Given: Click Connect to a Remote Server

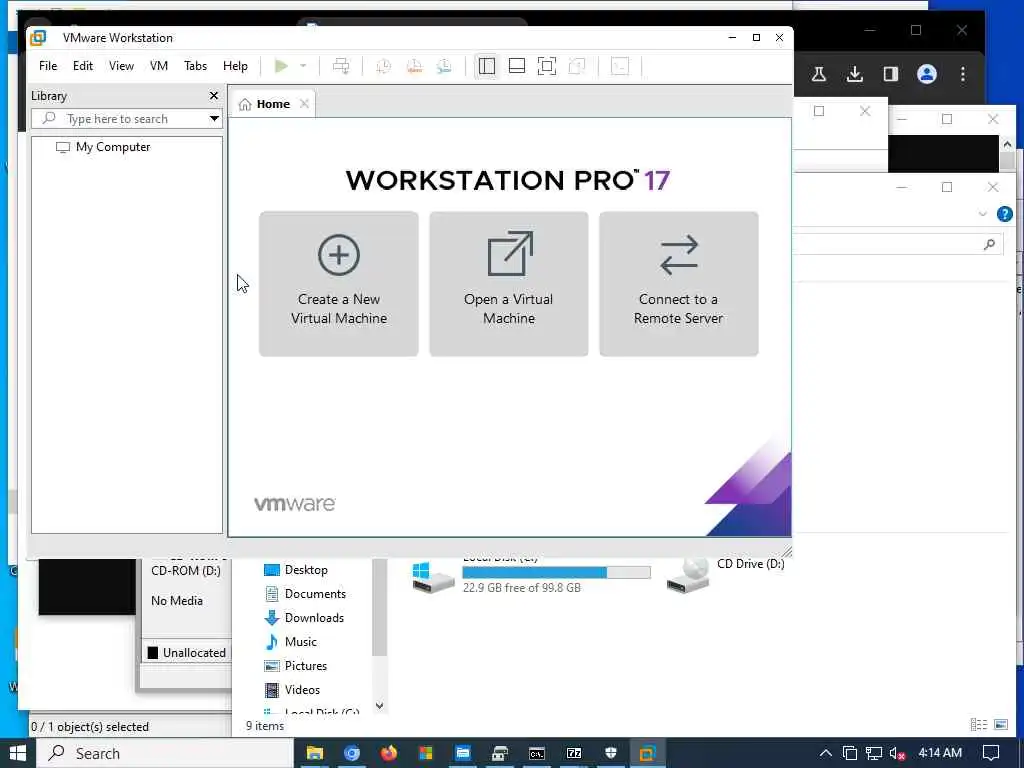Looking at the screenshot, I should coord(679,284).
